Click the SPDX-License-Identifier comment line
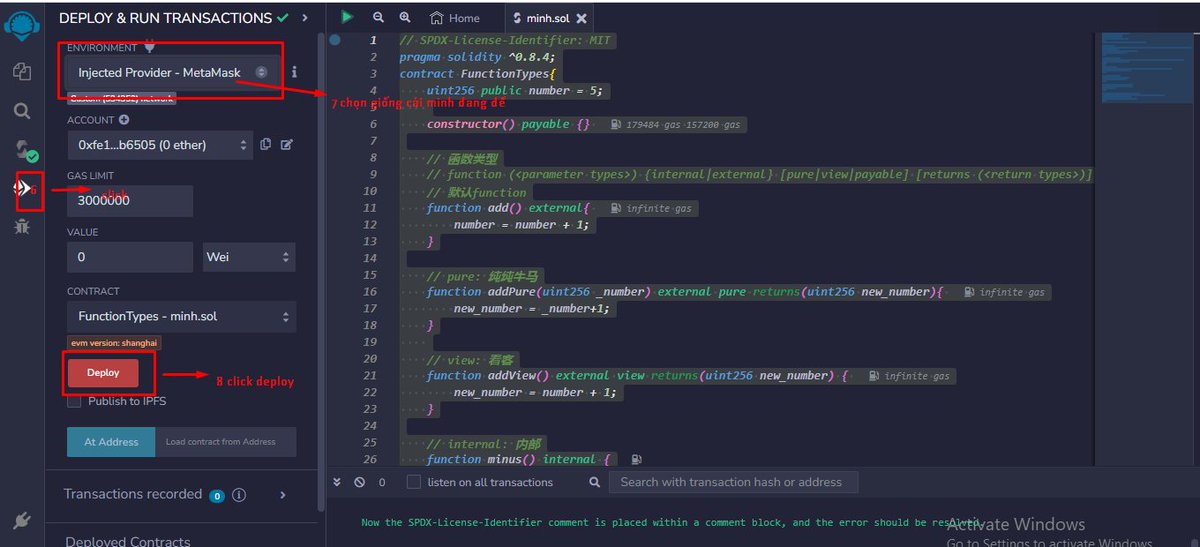This screenshot has height=547, width=1200. [x=507, y=40]
